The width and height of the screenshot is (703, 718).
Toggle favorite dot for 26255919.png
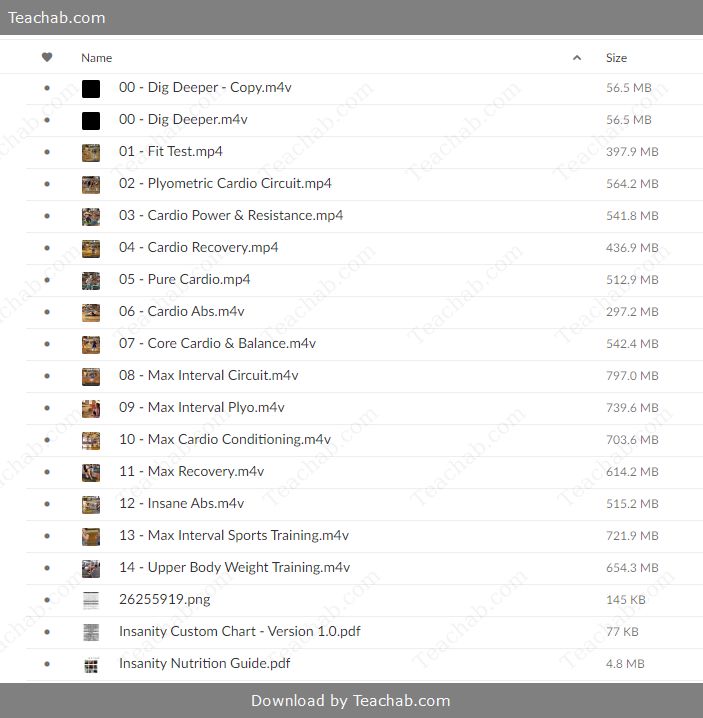point(47,599)
